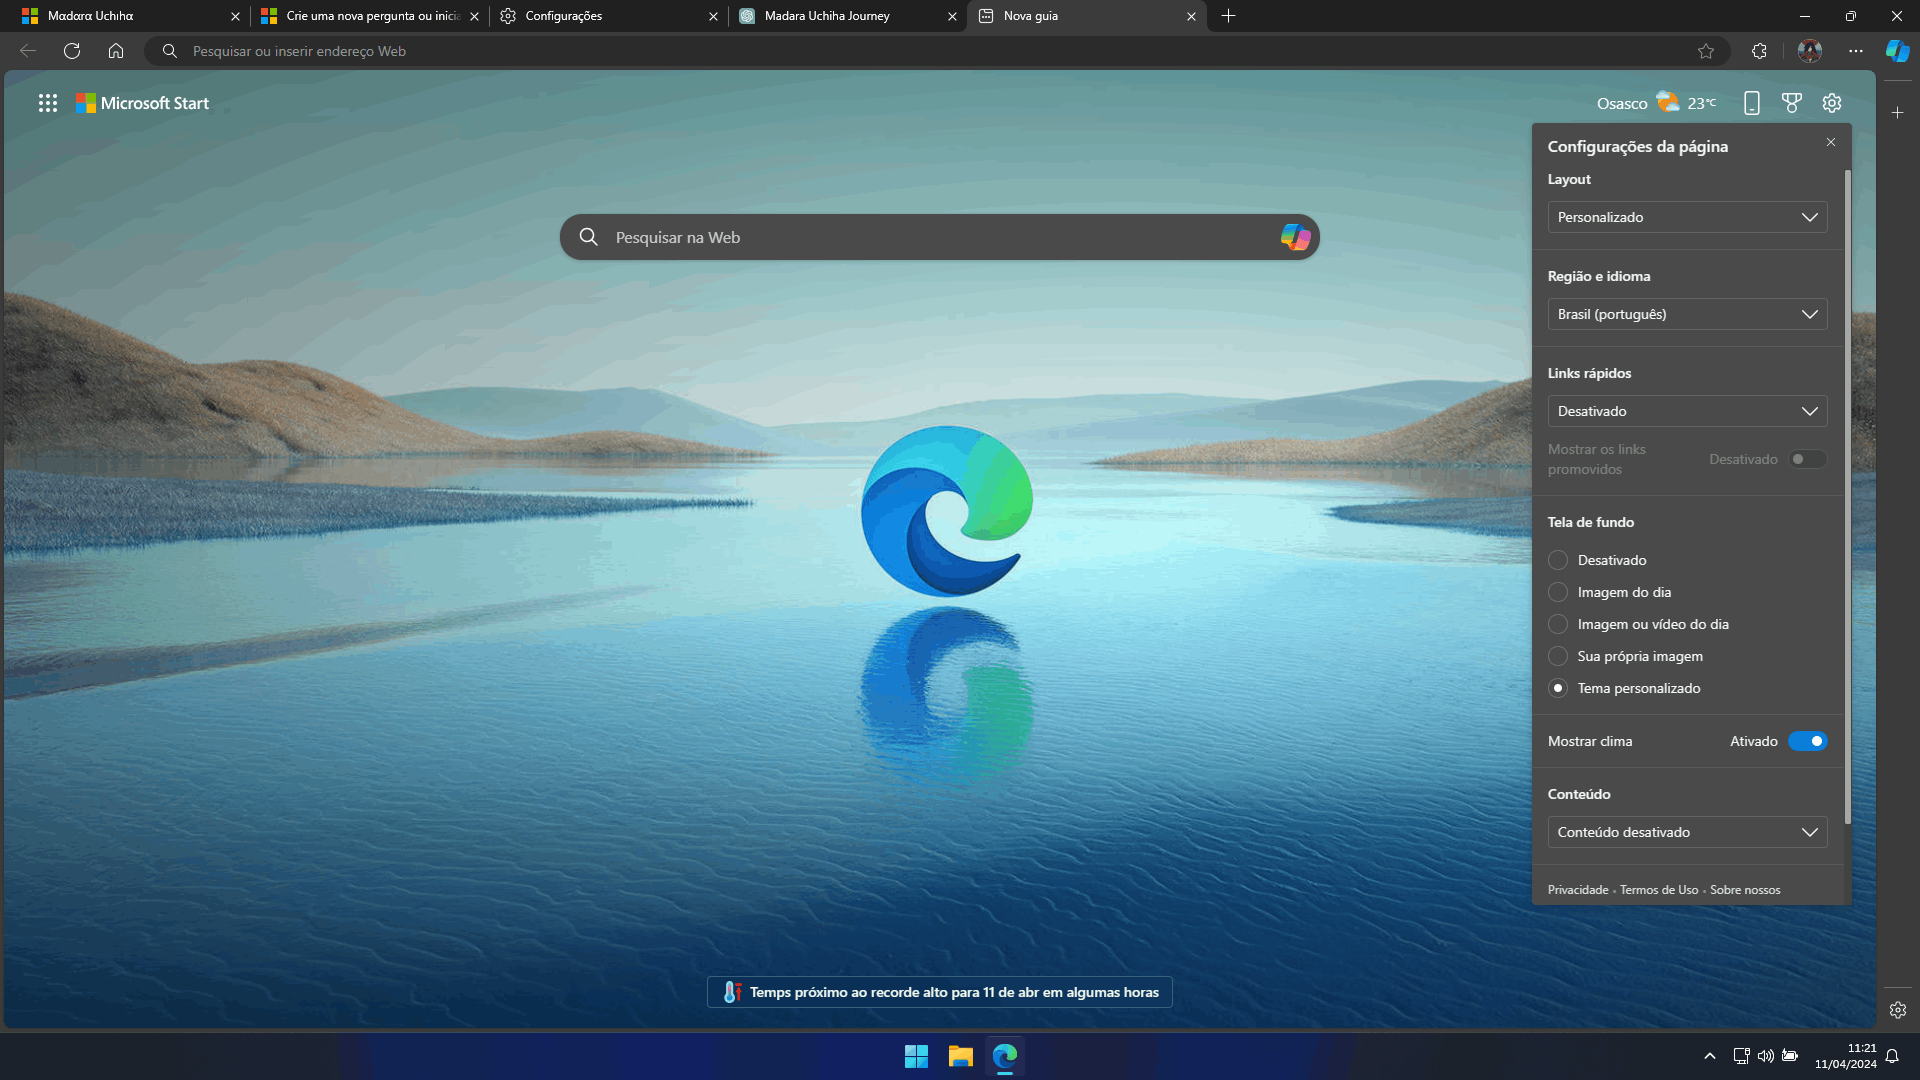Open the Privacidade link
Image resolution: width=1920 pixels, height=1080 pixels.
1578,890
